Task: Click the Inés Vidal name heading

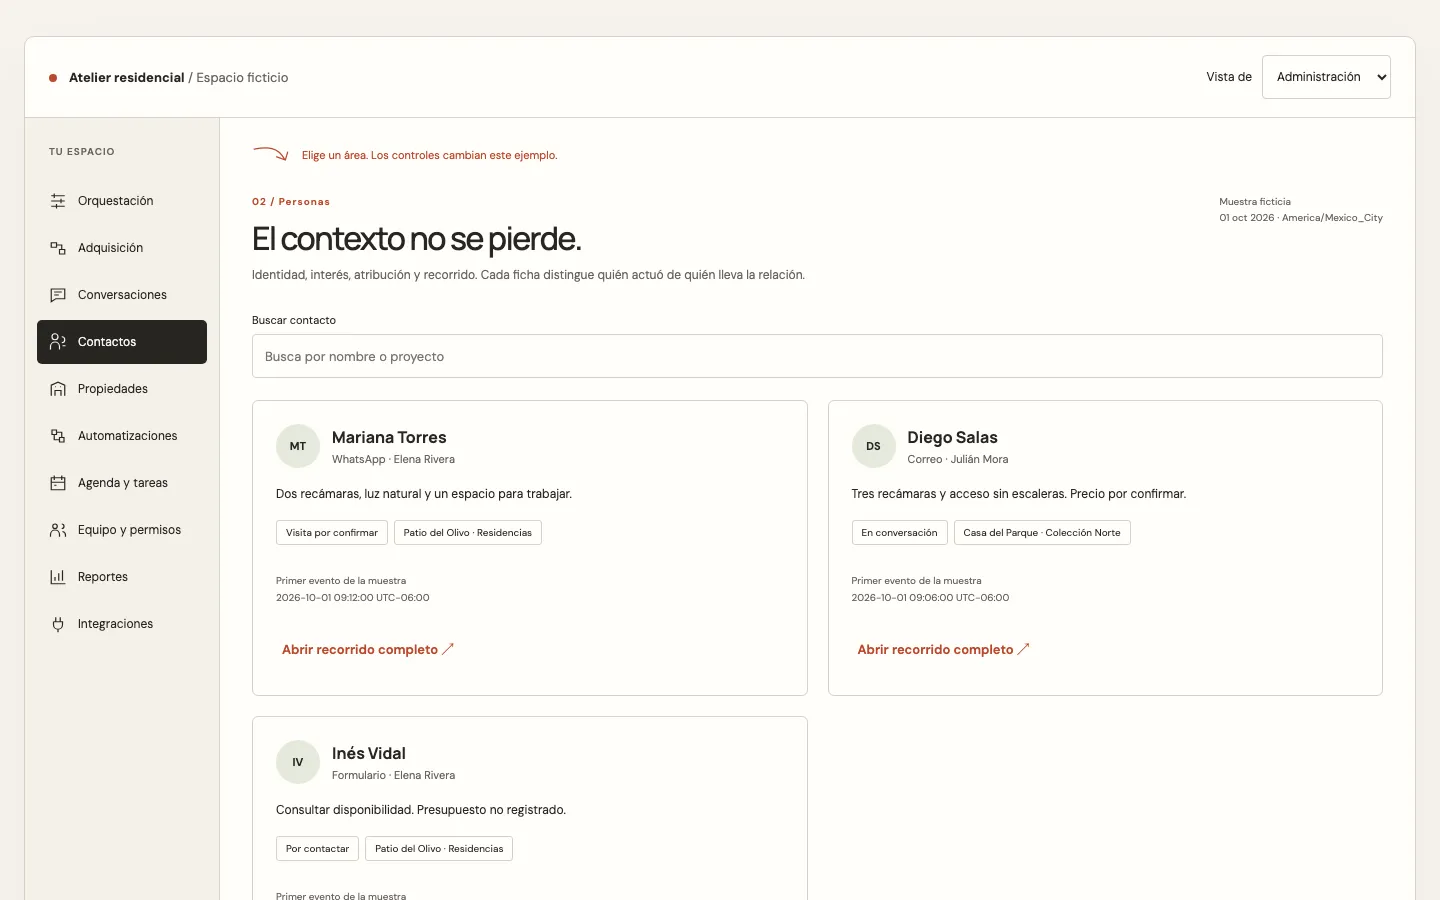Action: [369, 754]
